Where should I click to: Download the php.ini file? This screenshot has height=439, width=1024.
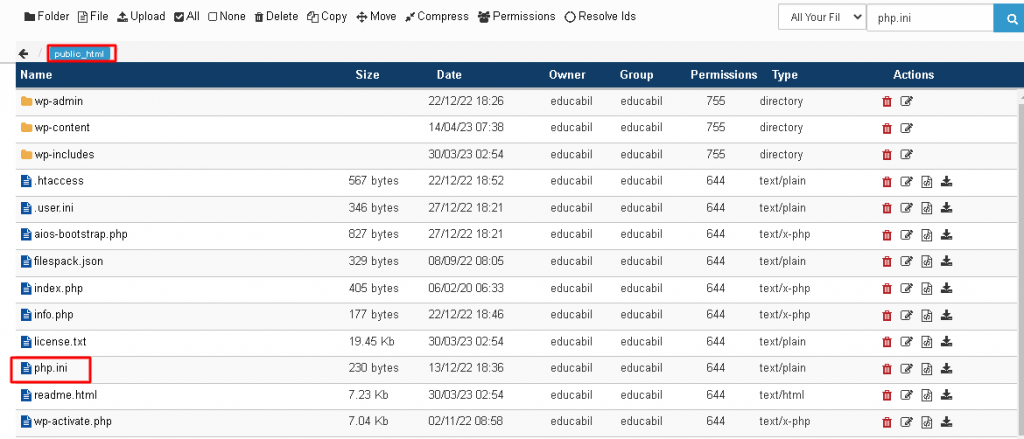click(x=946, y=369)
